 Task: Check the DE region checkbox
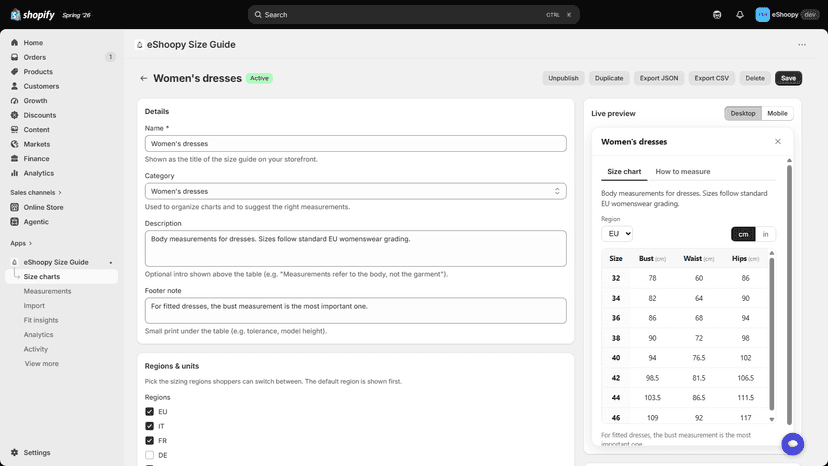[149, 455]
